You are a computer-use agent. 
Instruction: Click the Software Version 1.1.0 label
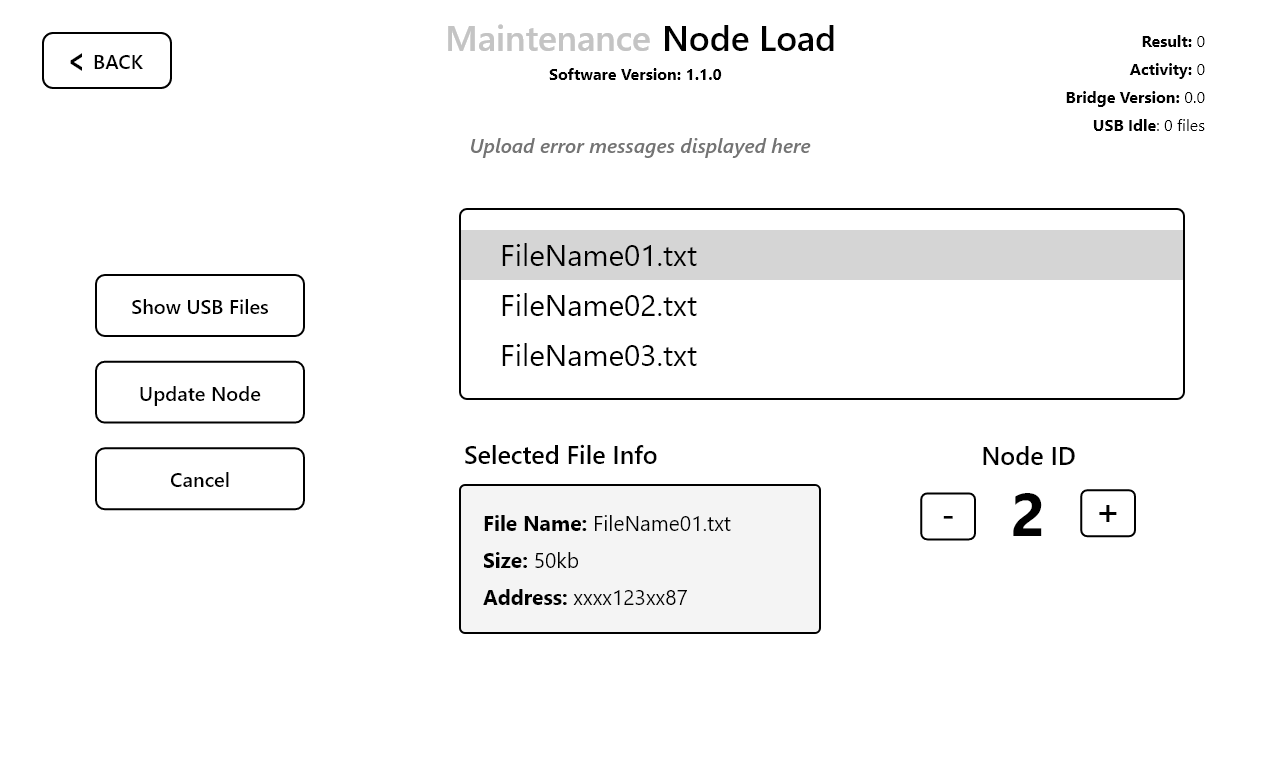tap(635, 75)
